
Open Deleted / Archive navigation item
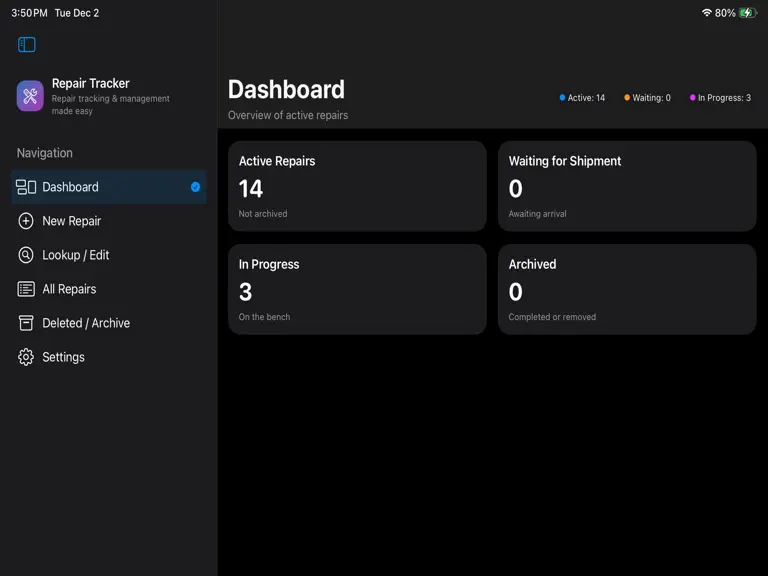[109, 323]
